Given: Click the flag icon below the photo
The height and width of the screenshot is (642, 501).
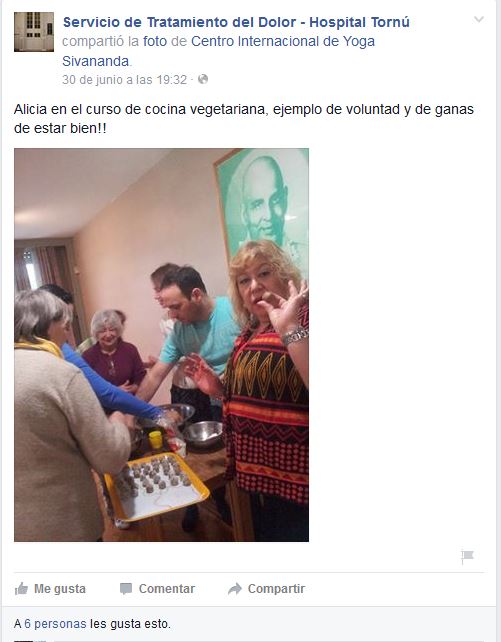Looking at the screenshot, I should [x=467, y=557].
